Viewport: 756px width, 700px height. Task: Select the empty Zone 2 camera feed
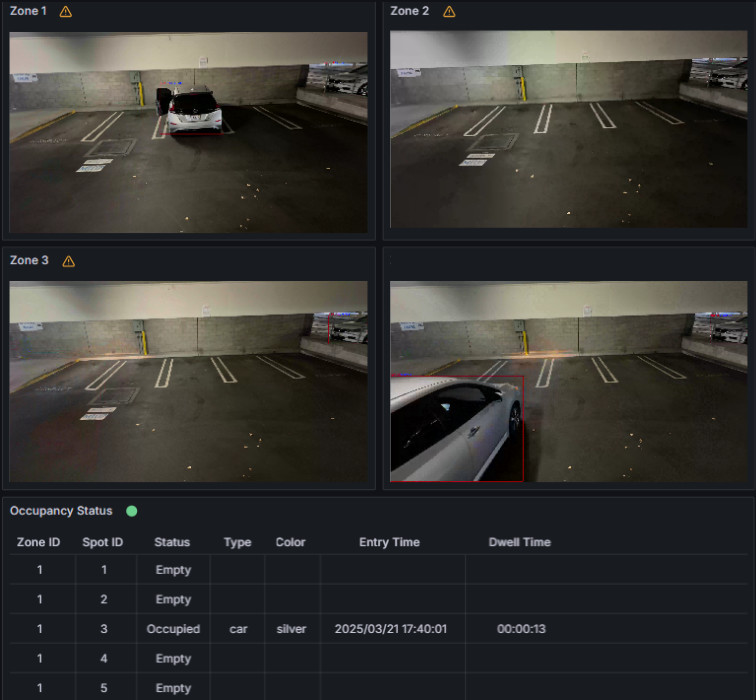pos(568,130)
